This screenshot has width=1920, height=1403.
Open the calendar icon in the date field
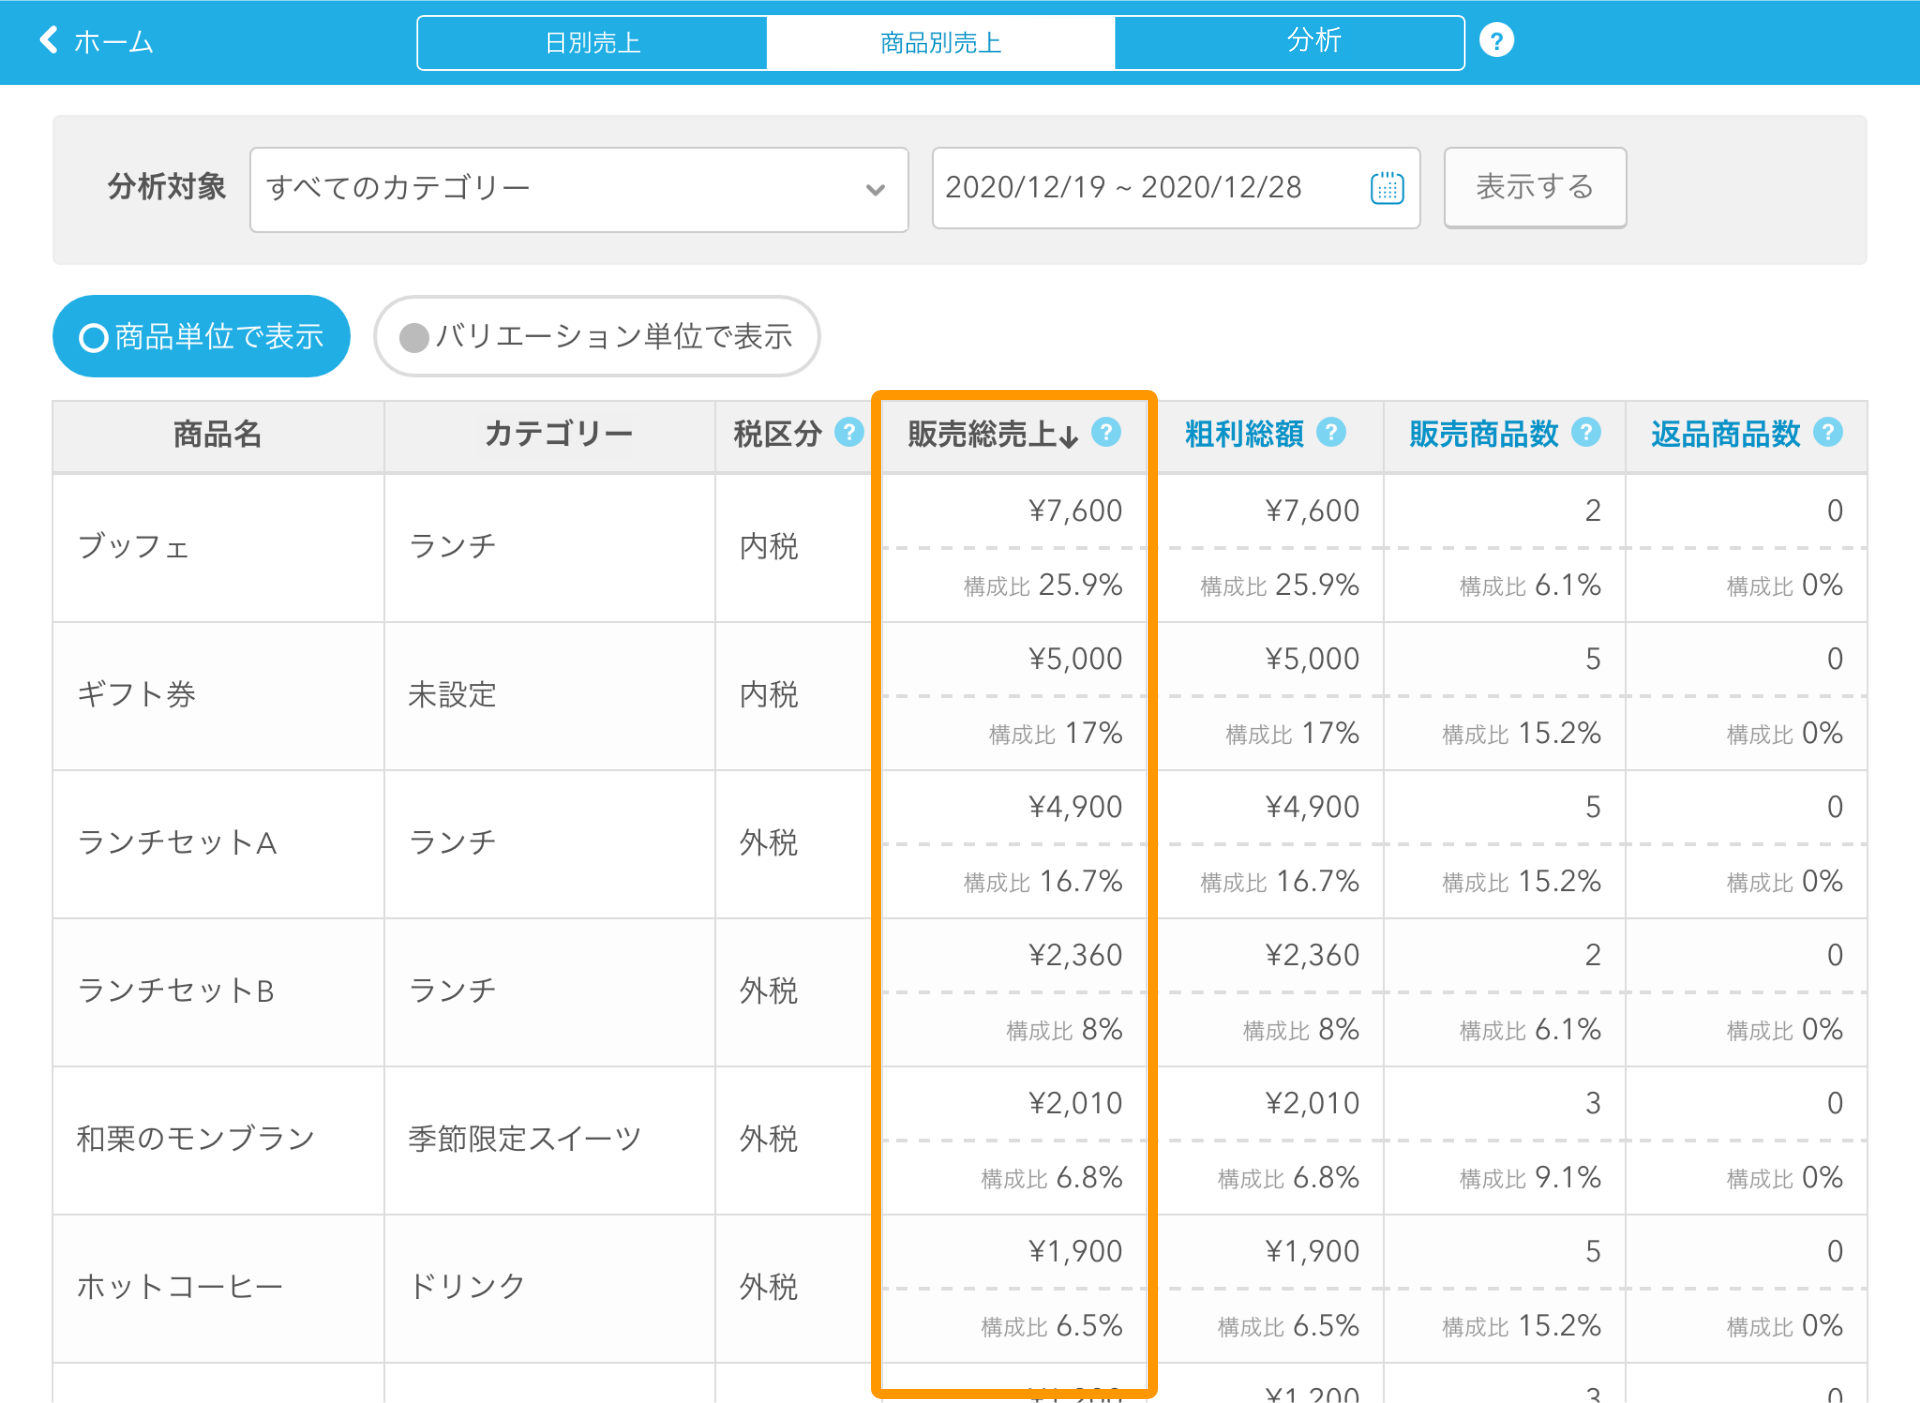[x=1387, y=187]
